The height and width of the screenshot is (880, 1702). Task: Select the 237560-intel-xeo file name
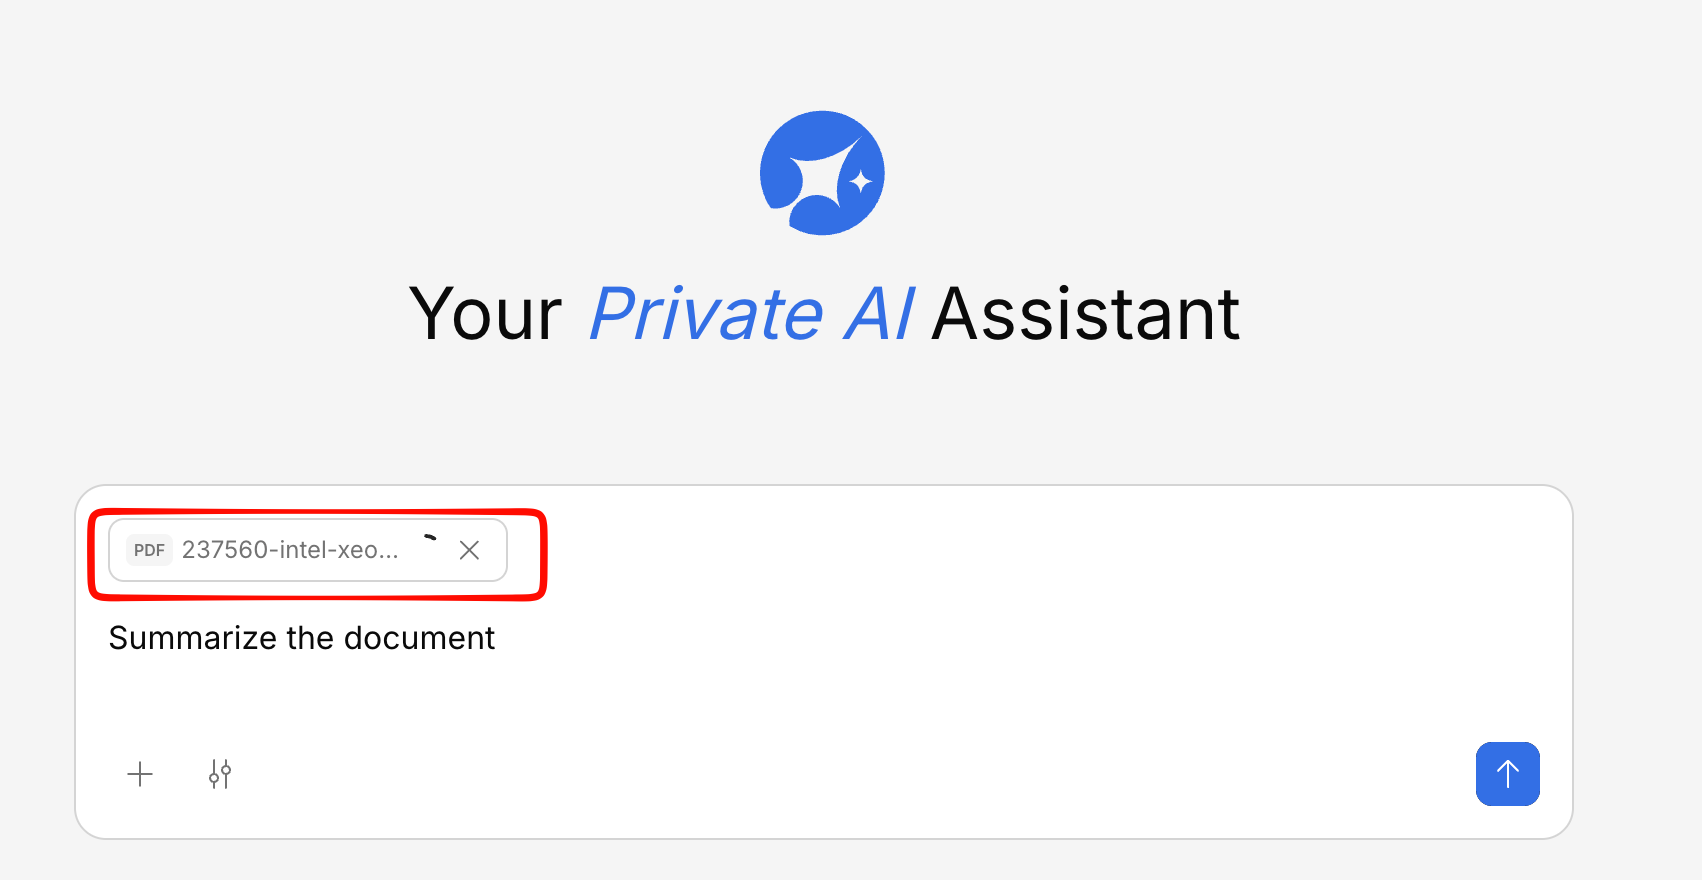pyautogui.click(x=290, y=550)
